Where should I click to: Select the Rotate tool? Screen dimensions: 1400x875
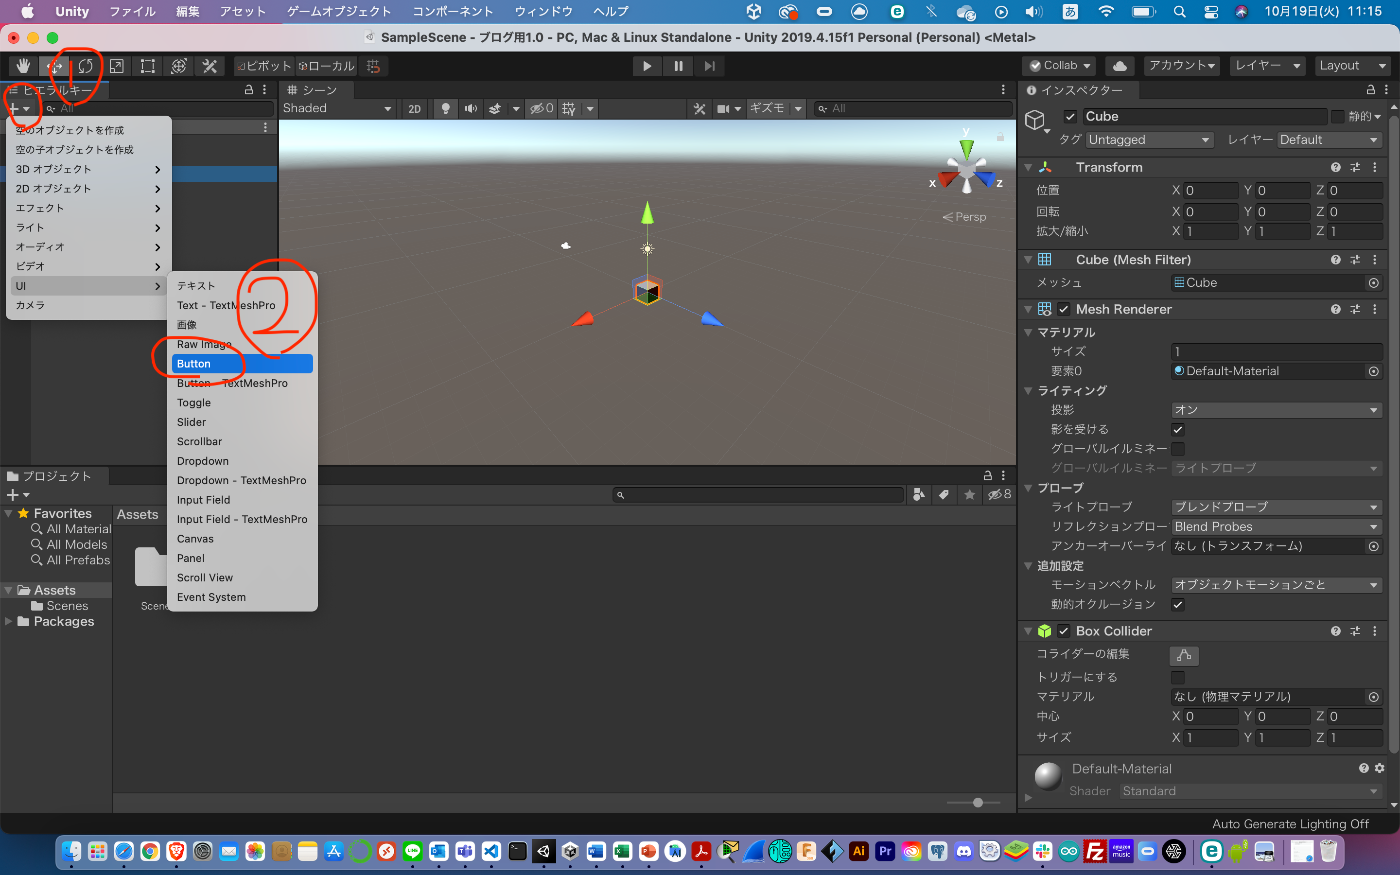(86, 66)
